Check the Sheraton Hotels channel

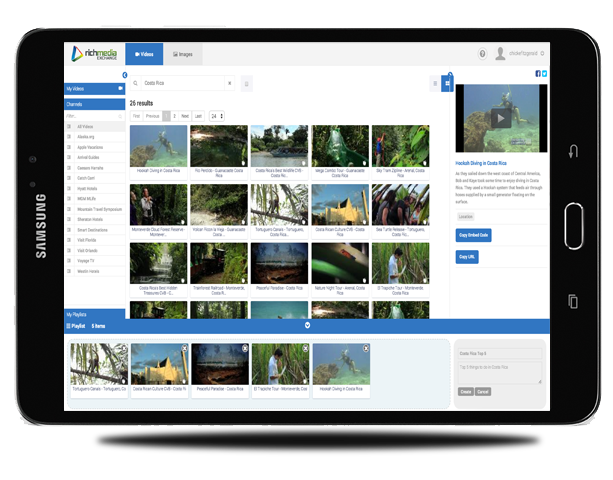(69, 219)
